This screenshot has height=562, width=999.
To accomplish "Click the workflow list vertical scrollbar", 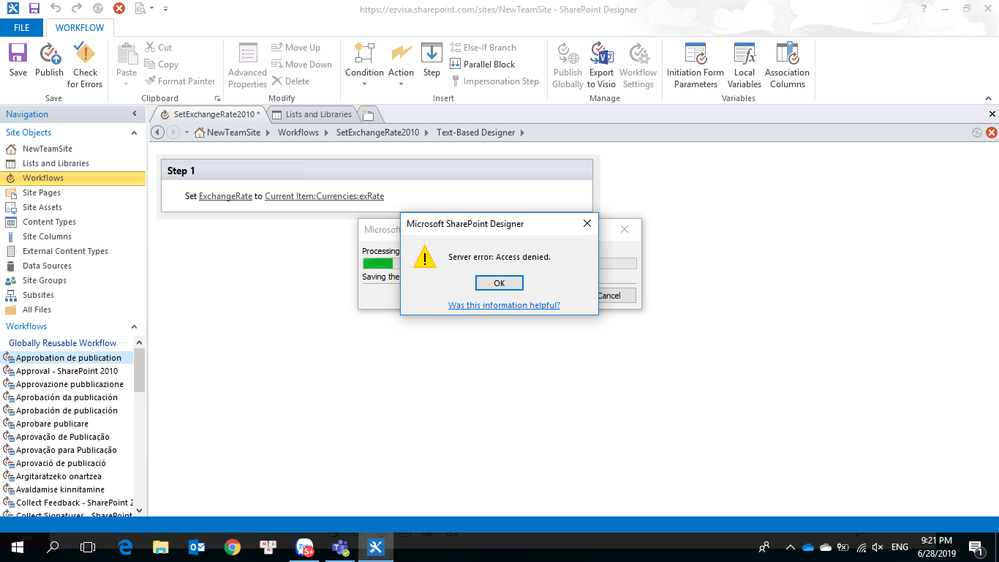I will tap(139, 370).
